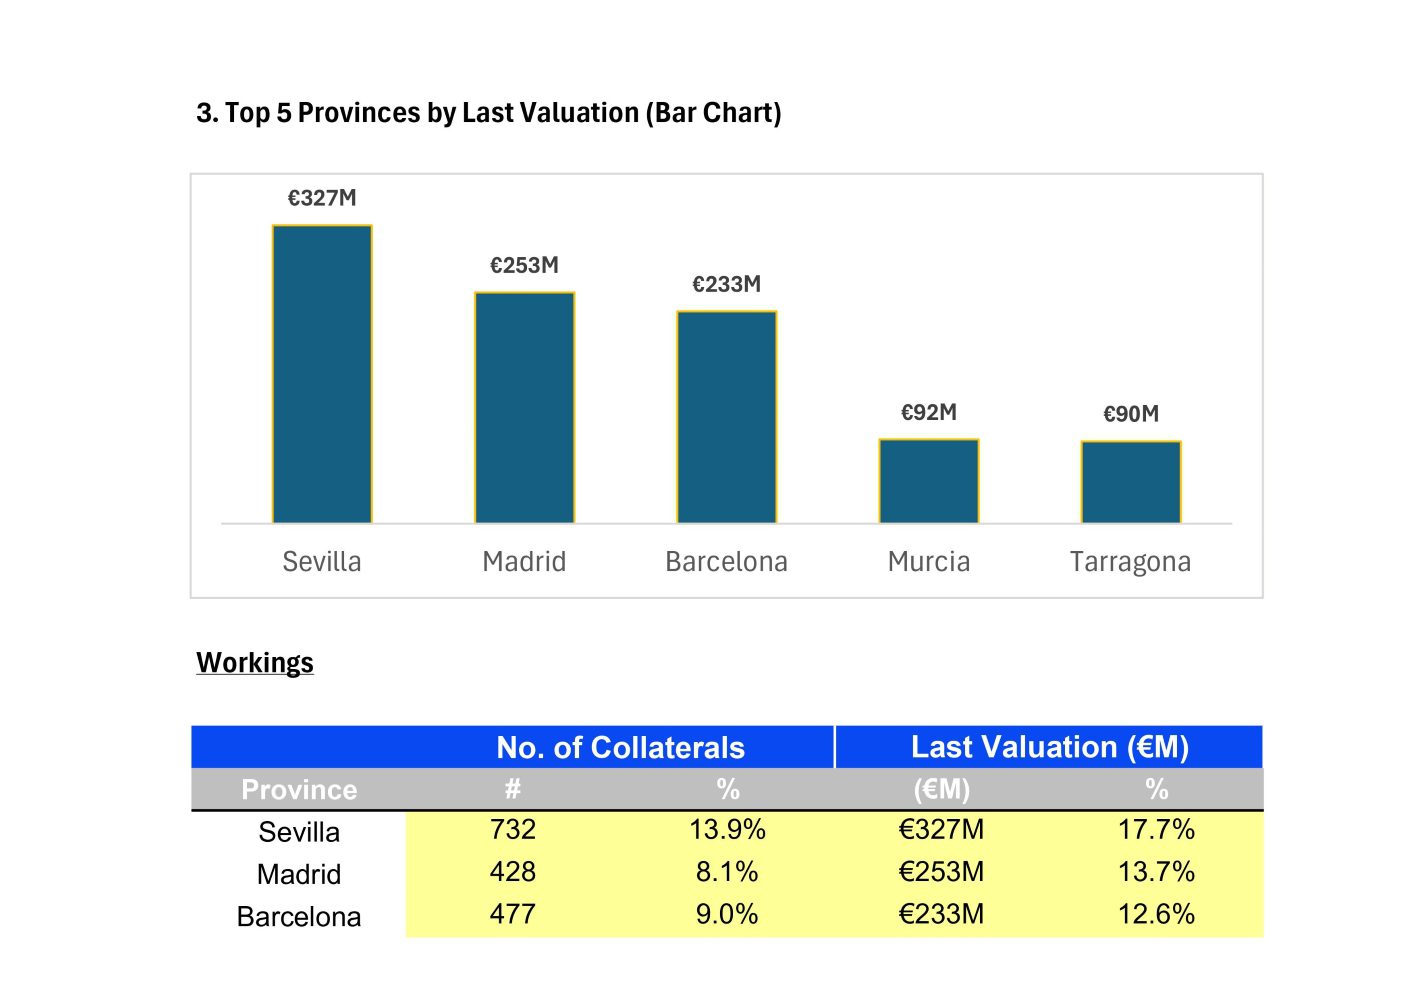
Task: Click the chart title heading text
Action: 488,113
